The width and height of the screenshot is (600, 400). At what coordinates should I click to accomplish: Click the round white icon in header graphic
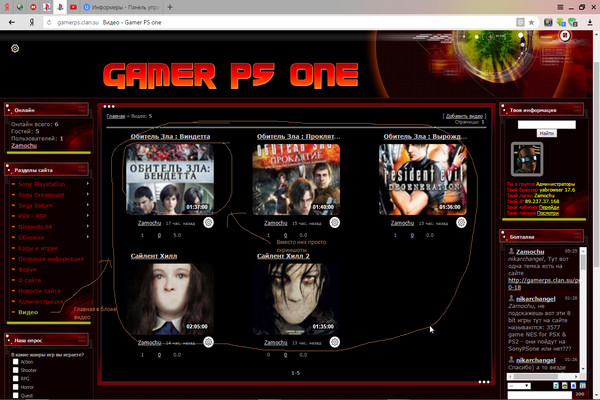[565, 36]
